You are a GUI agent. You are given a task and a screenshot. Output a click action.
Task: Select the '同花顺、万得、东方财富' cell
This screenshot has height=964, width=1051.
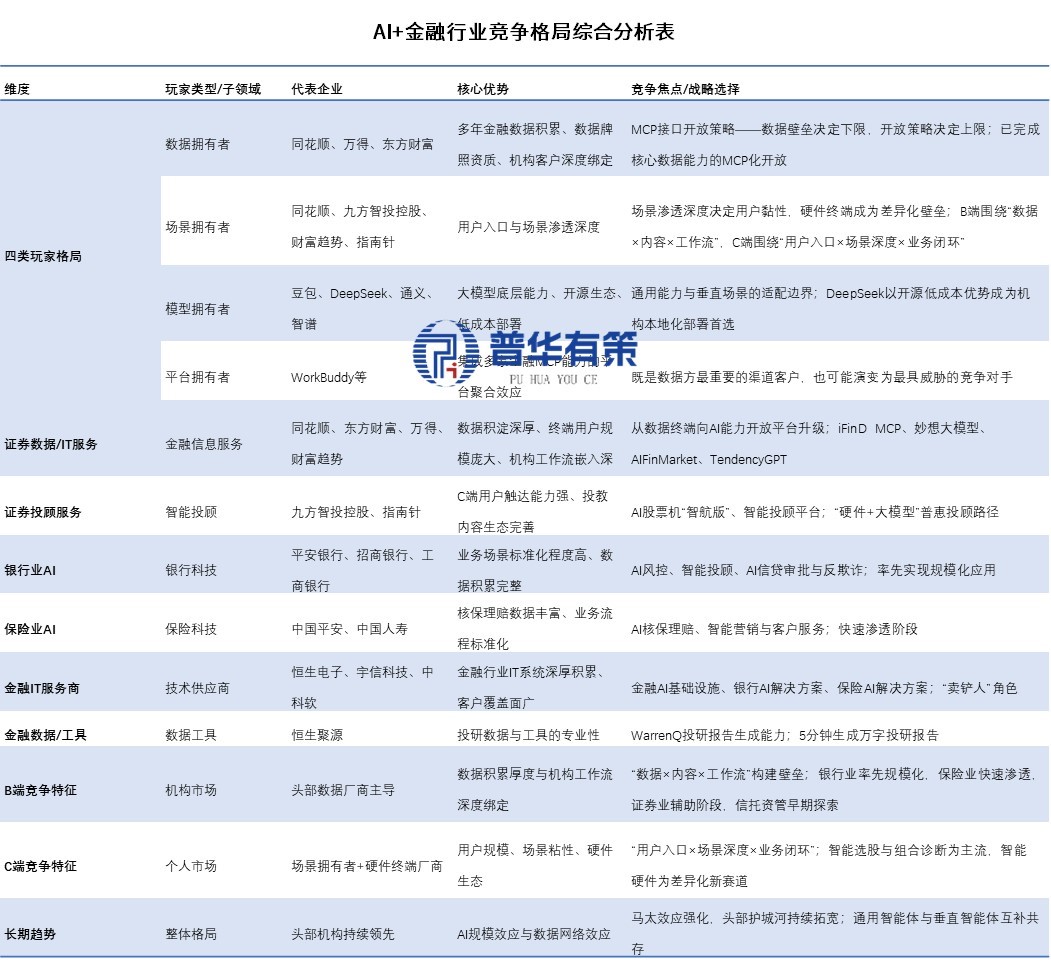pos(362,144)
